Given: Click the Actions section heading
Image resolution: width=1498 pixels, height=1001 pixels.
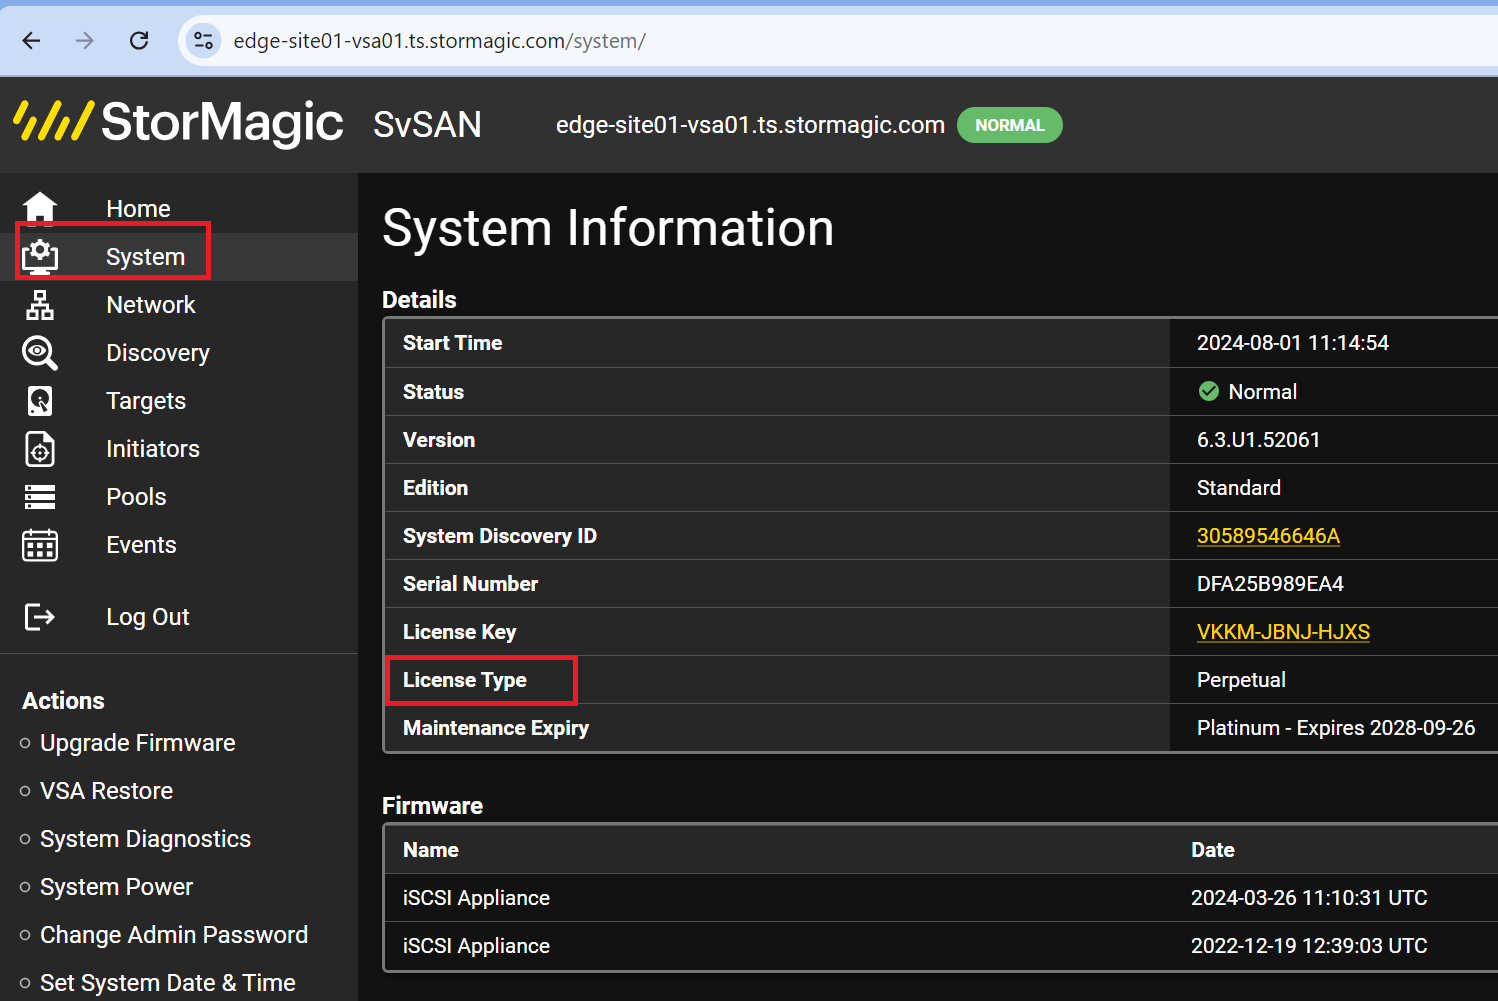Looking at the screenshot, I should point(63,701).
